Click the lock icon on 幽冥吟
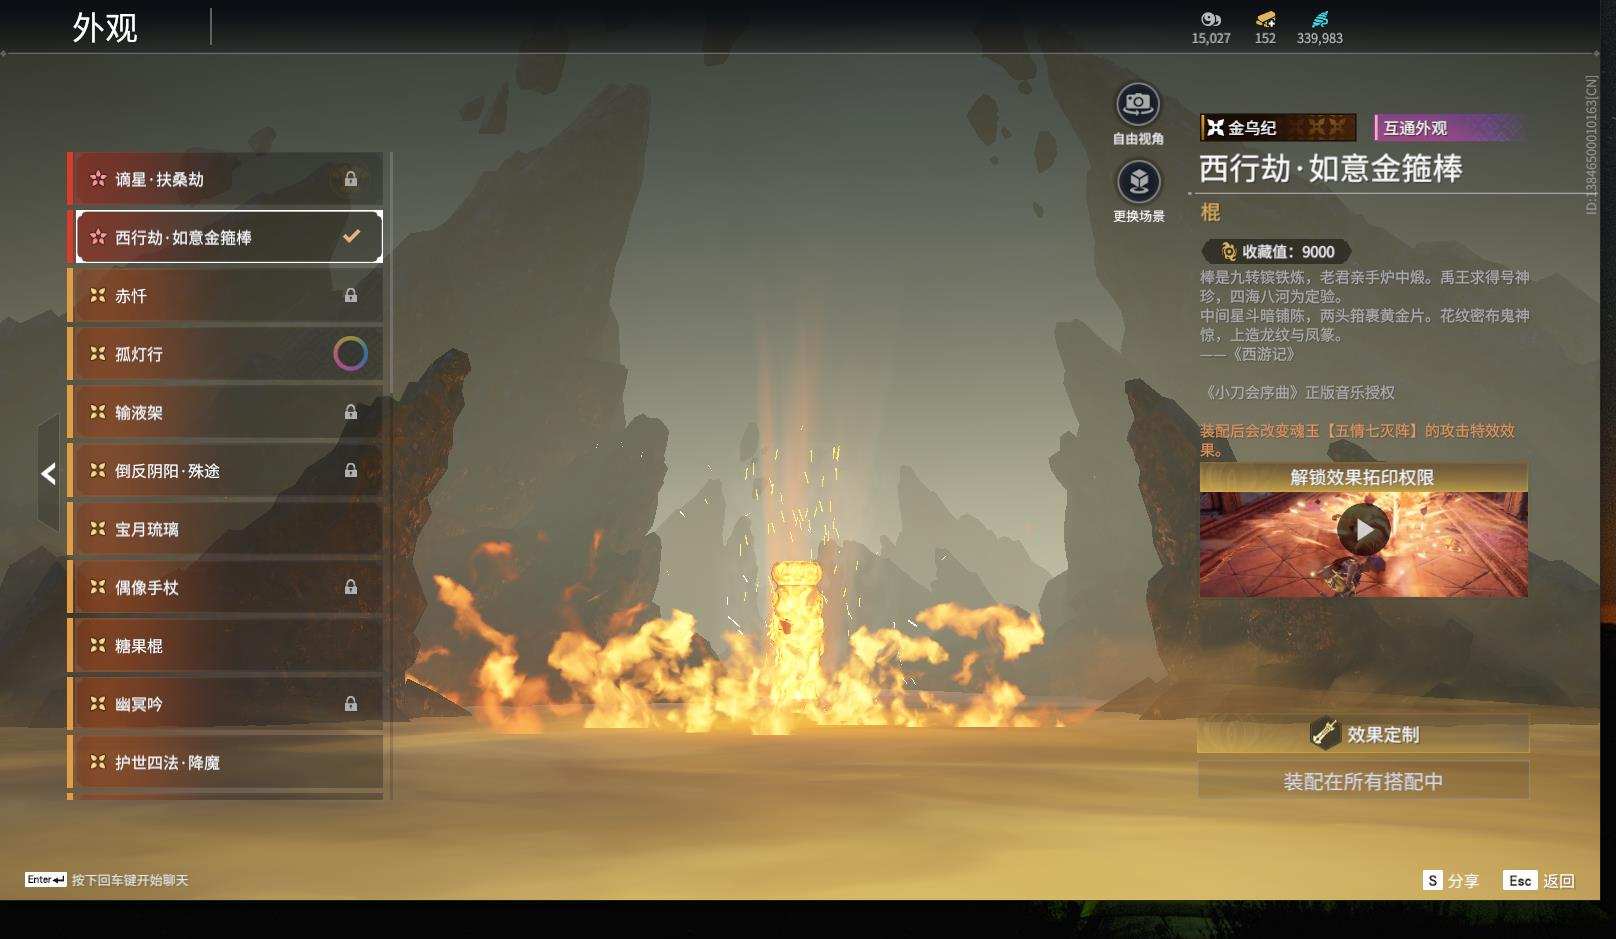 351,704
